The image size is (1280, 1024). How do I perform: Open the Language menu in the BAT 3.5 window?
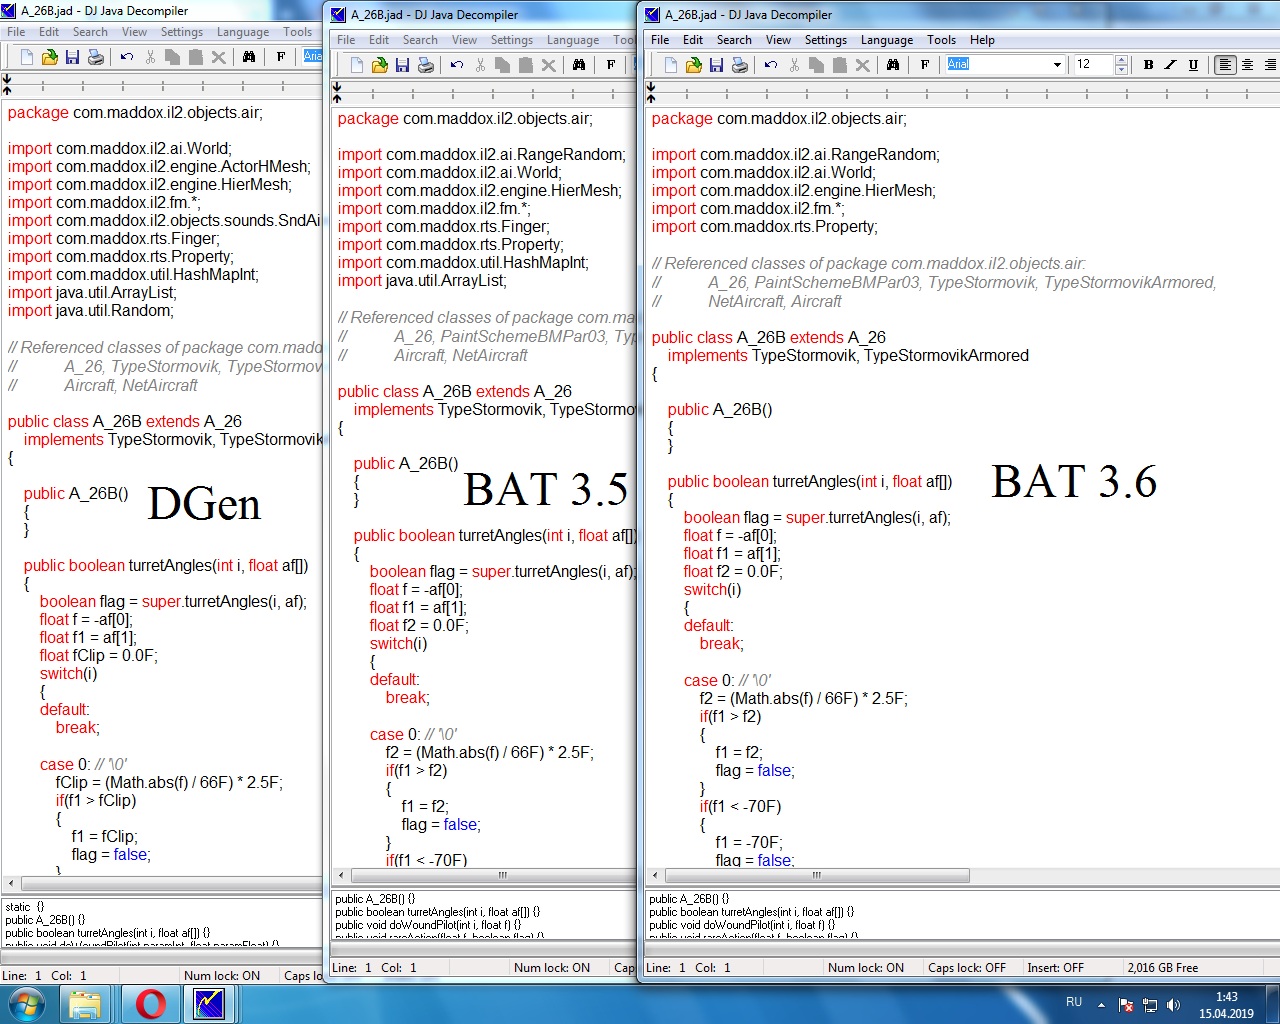[572, 40]
